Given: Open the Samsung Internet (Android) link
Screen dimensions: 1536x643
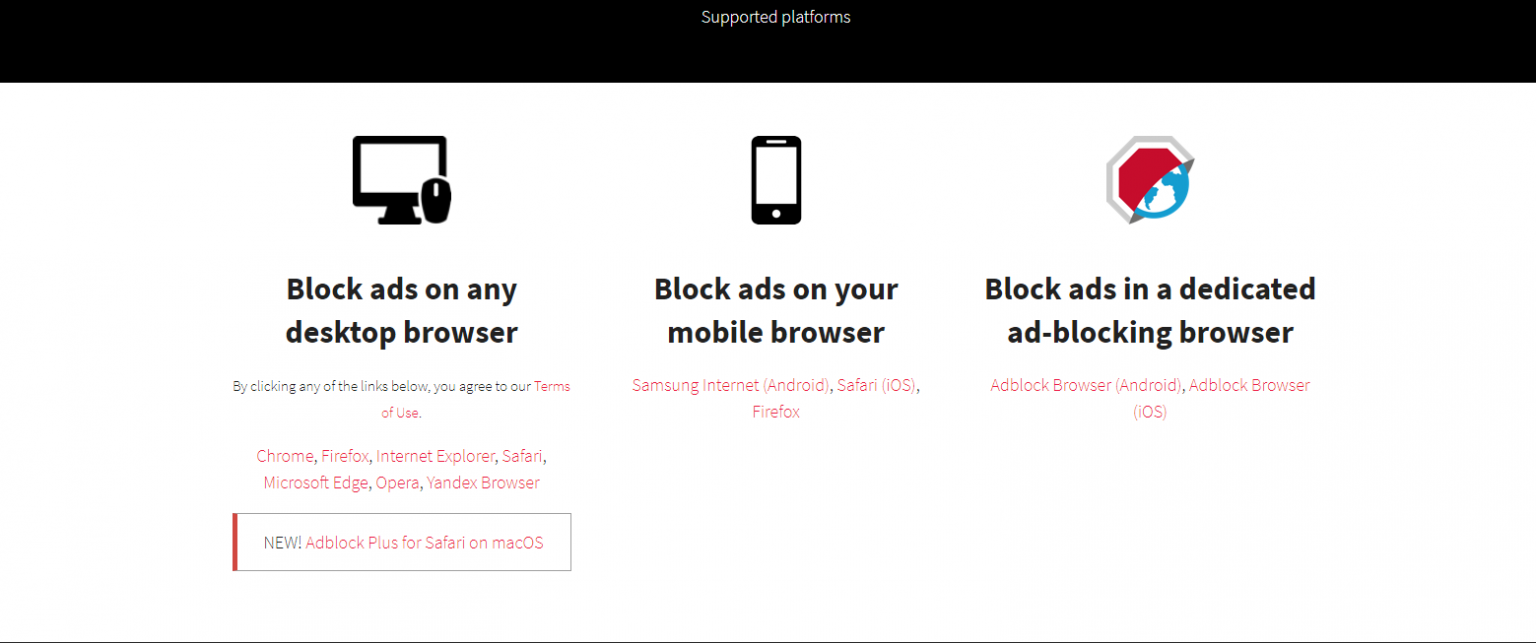Looking at the screenshot, I should pyautogui.click(x=730, y=385).
